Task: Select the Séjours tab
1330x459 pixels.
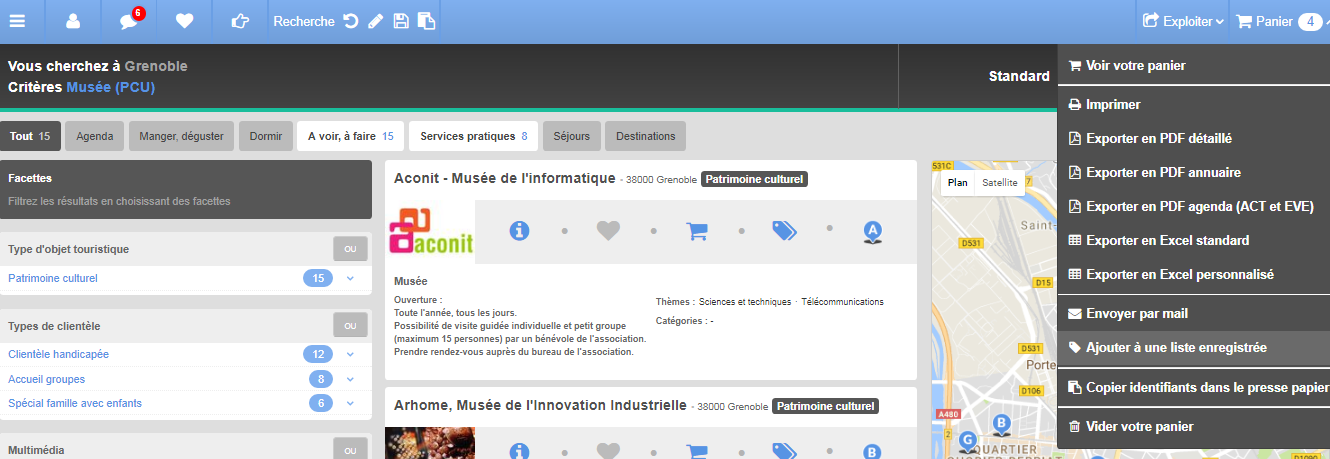Action: coord(571,136)
